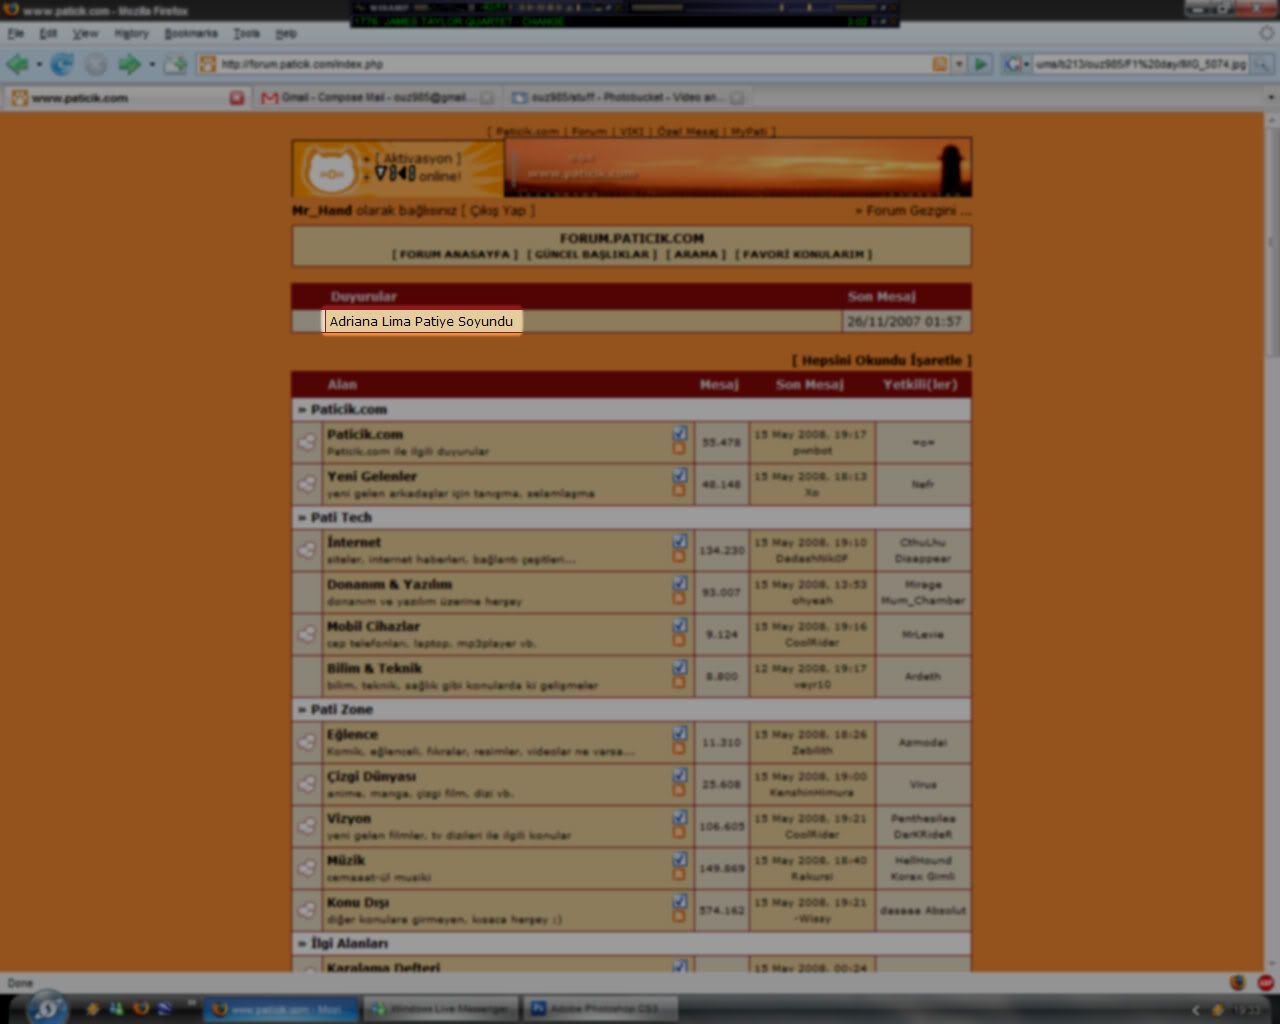Viewport: 1280px width, 1024px height.
Task: Click the RSS feed icon in address bar
Action: click(x=939, y=64)
